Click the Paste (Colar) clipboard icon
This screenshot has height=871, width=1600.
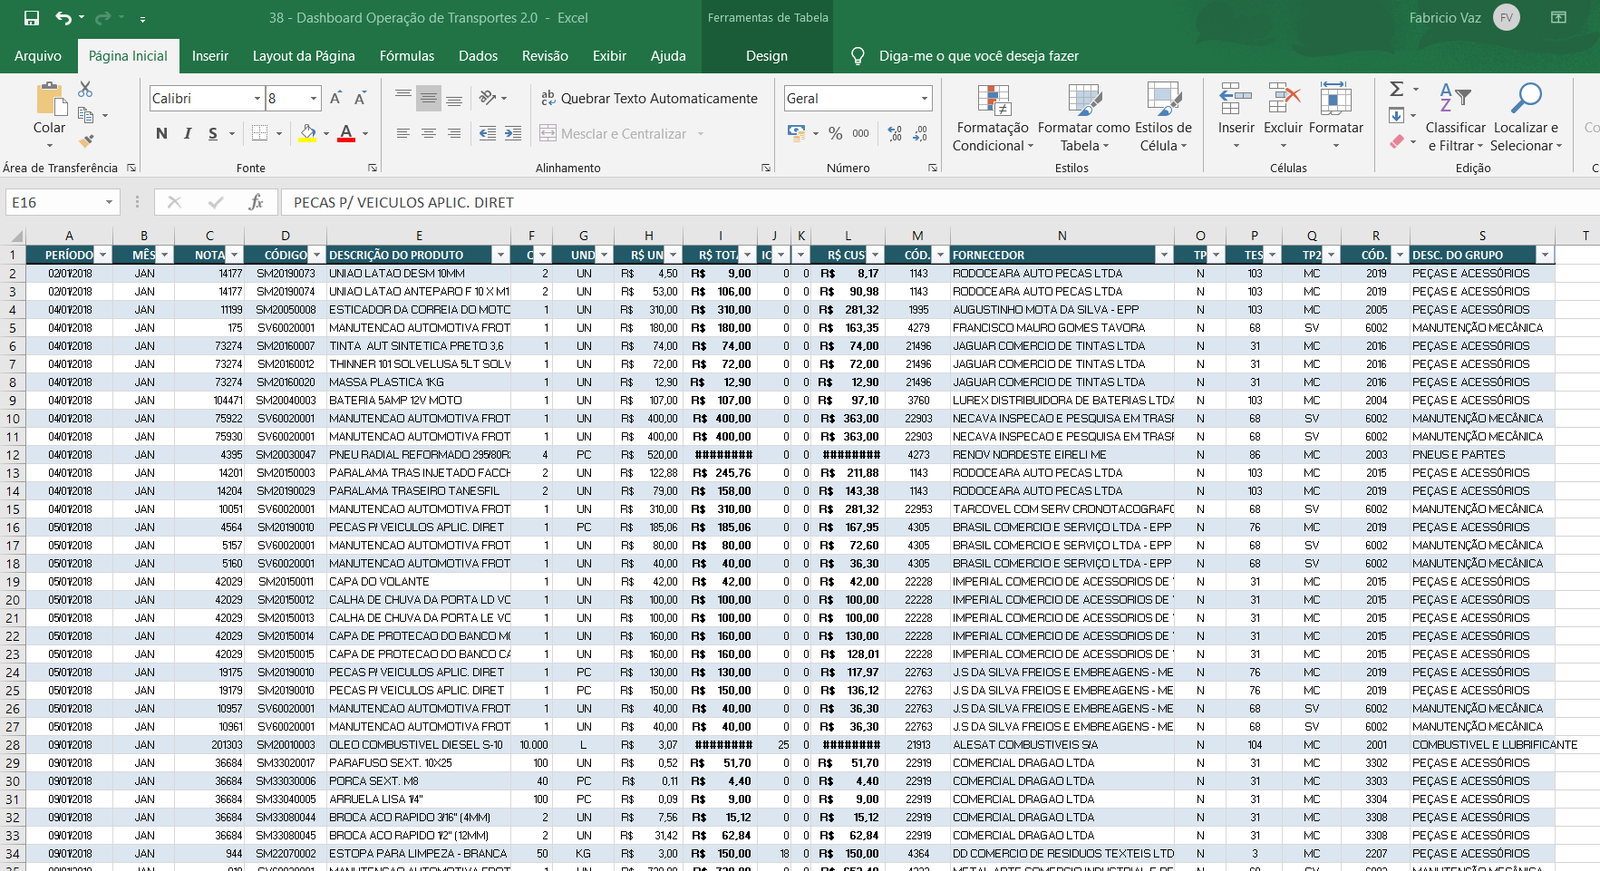click(50, 100)
